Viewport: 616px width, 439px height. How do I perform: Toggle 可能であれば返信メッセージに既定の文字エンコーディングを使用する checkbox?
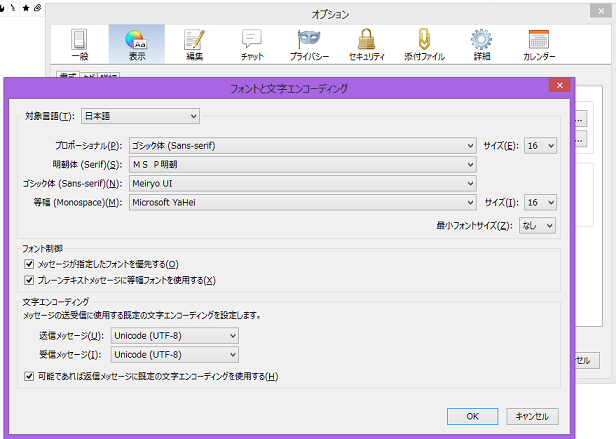point(29,376)
